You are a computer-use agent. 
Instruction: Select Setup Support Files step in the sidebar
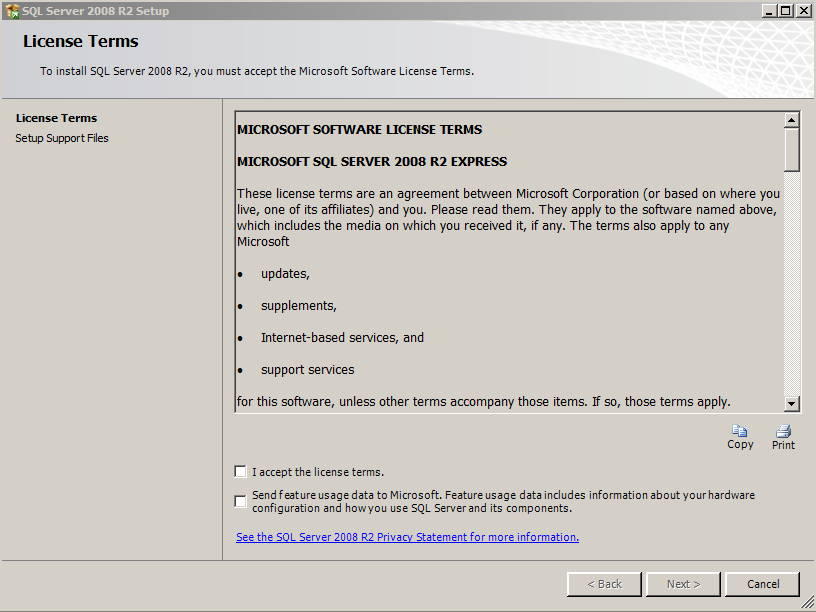pos(62,138)
